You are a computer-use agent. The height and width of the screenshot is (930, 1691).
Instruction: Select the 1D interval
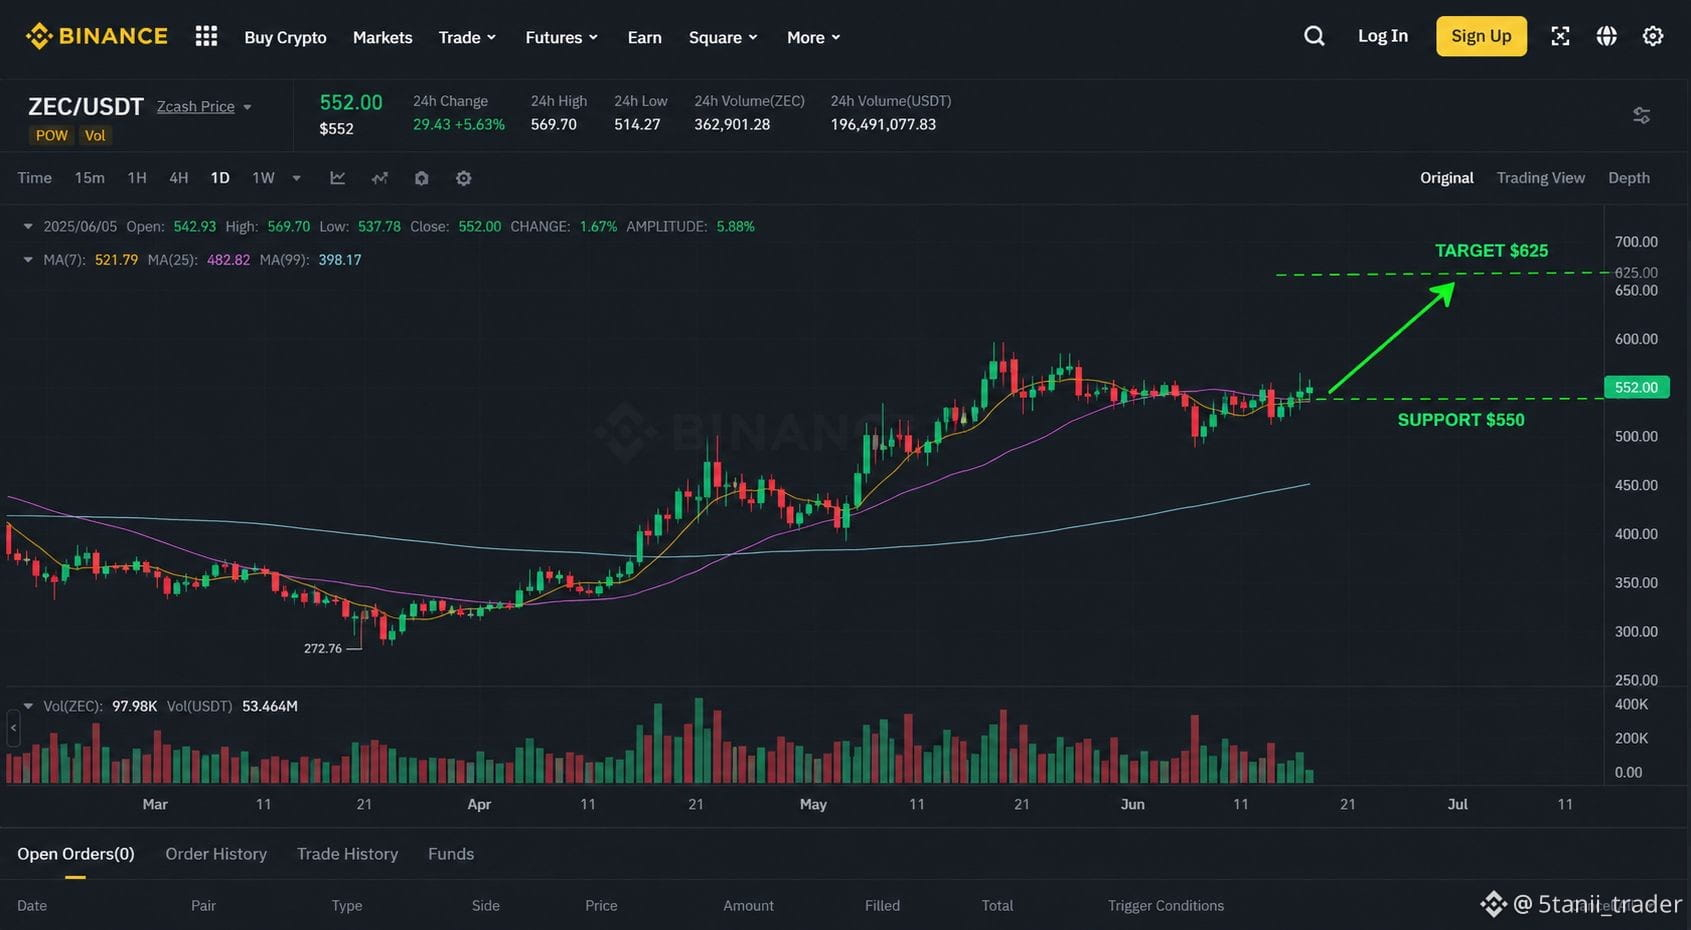pos(220,178)
